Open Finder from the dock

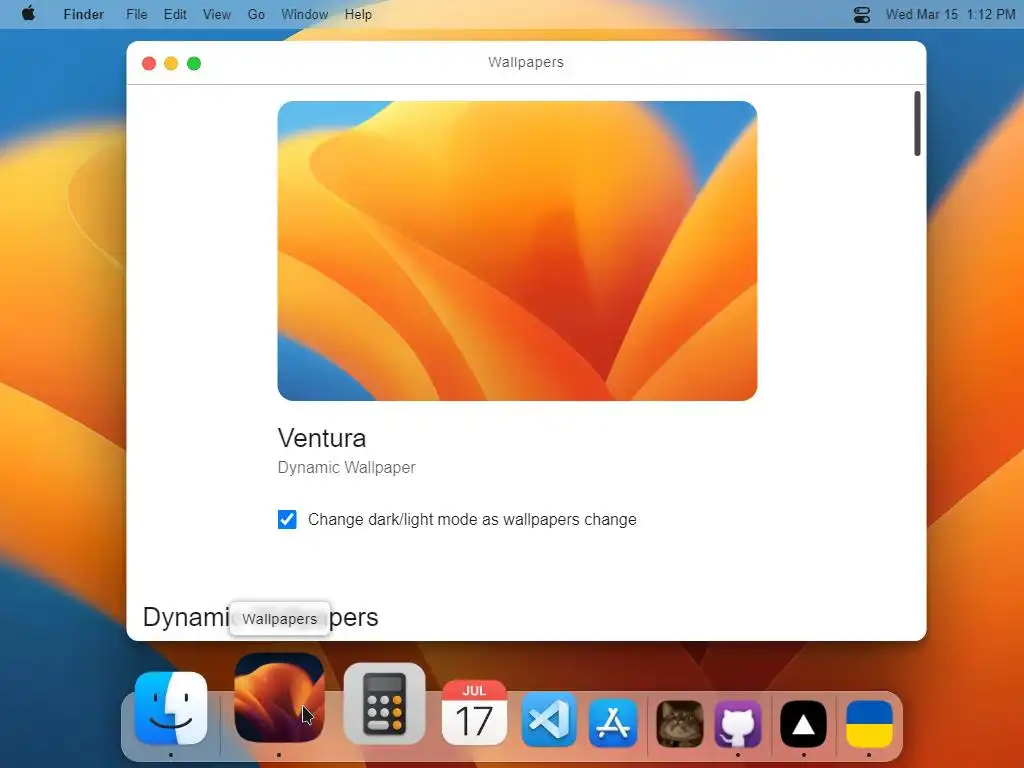click(x=171, y=708)
